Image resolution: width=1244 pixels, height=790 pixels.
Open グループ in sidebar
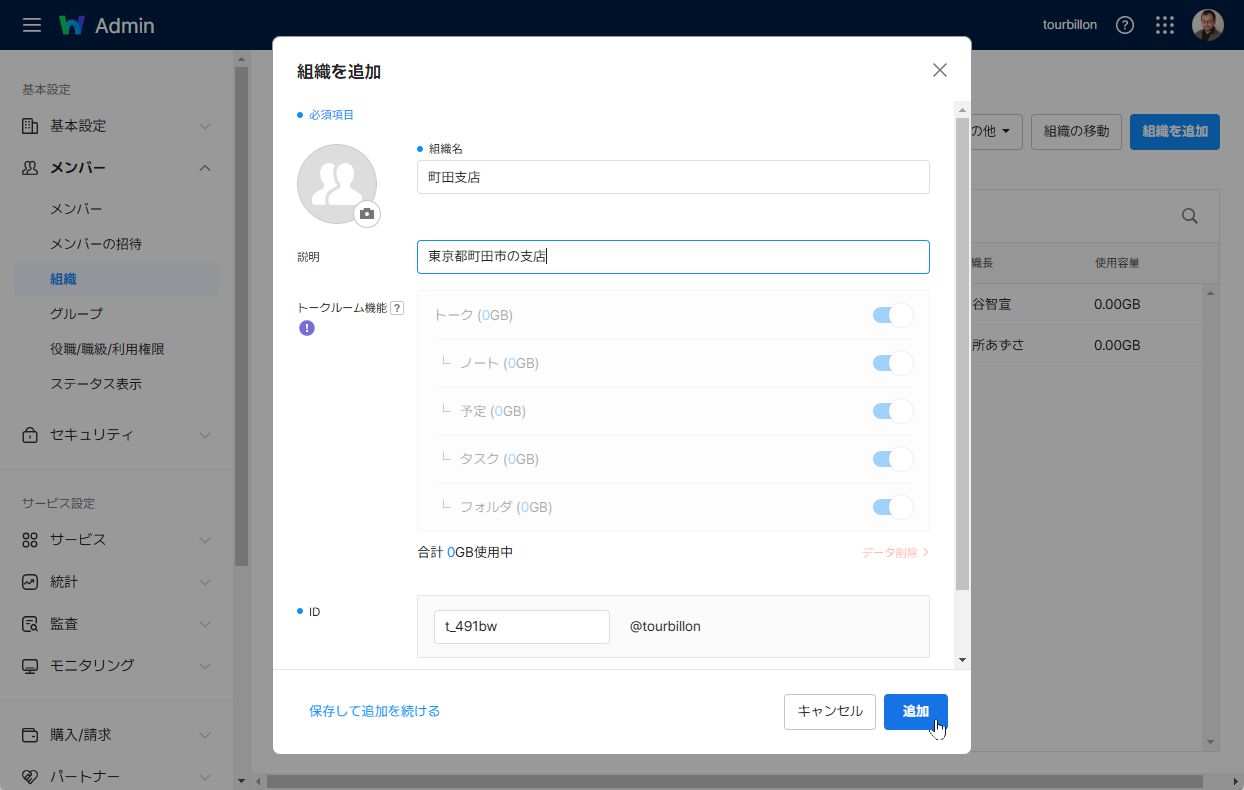(76, 314)
